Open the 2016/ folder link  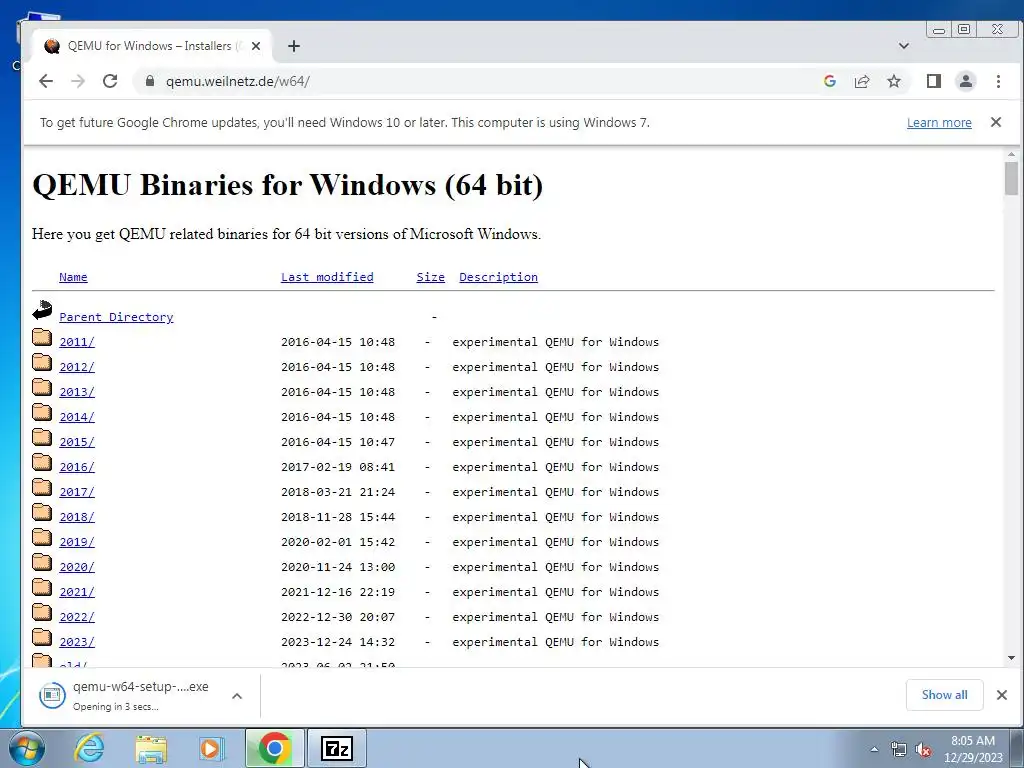[76, 467]
